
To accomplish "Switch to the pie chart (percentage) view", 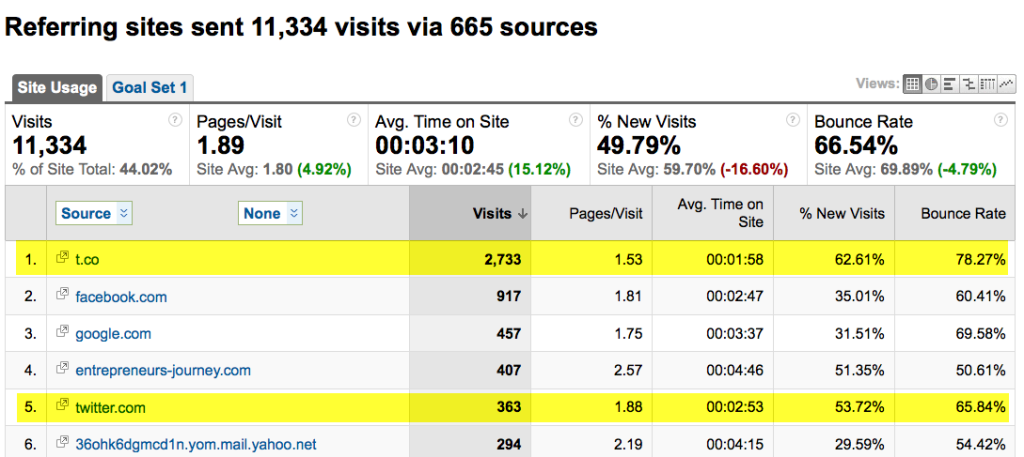I will [931, 84].
